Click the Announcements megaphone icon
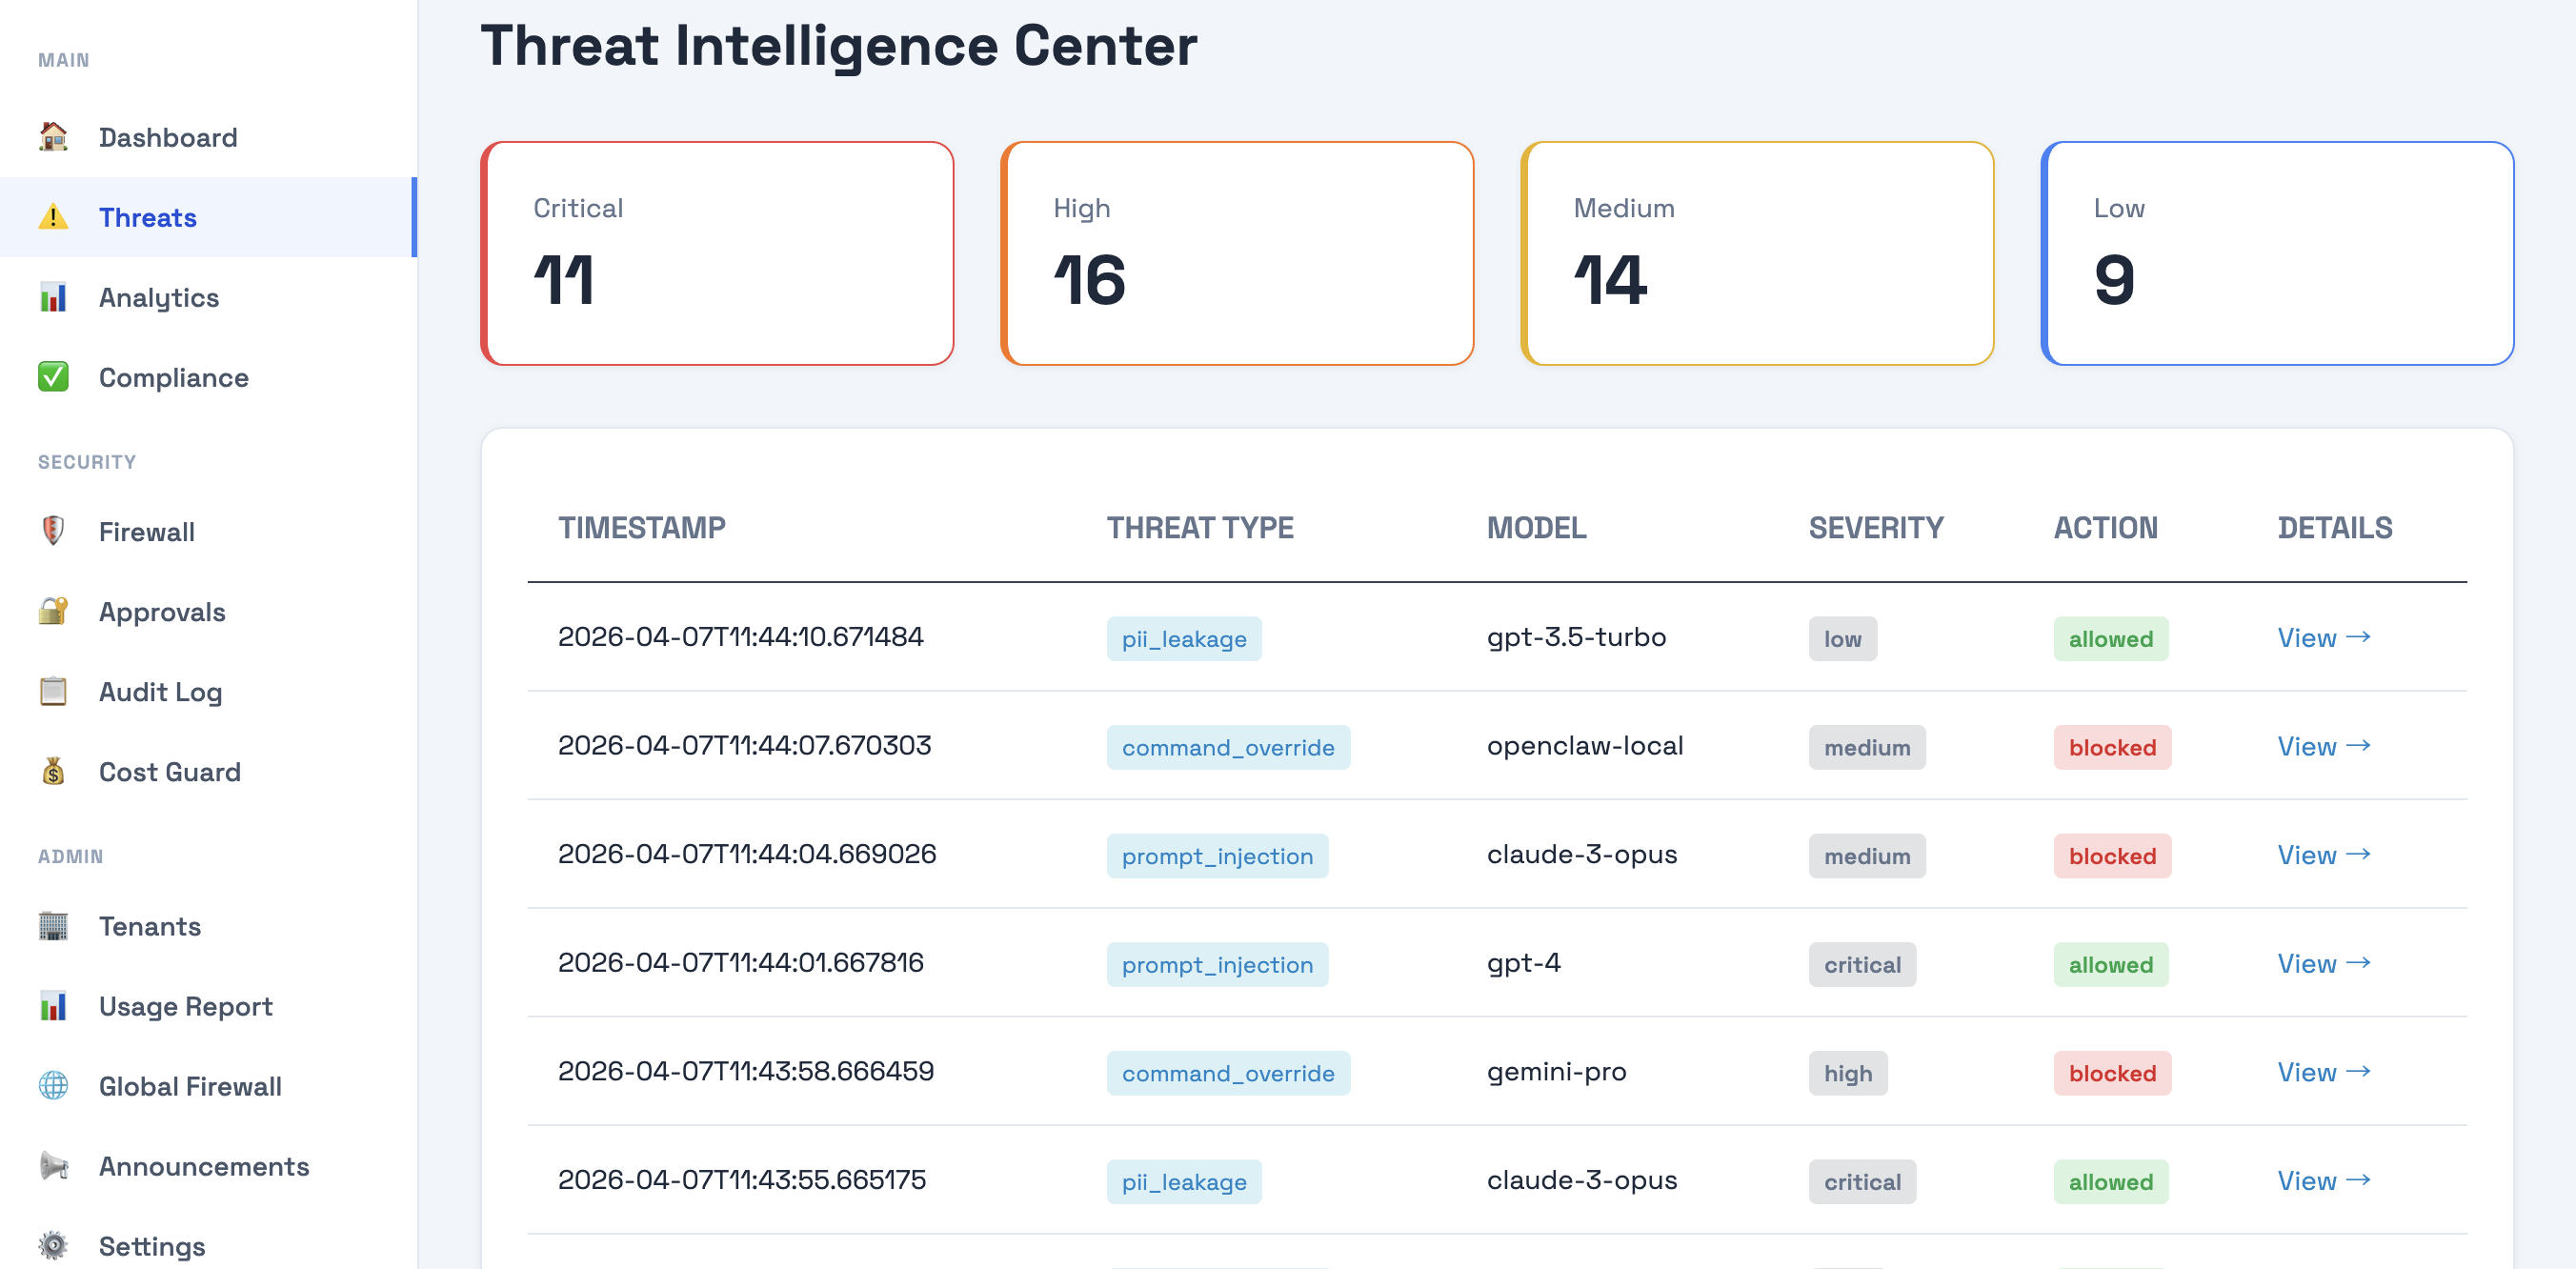Screen dimensions: 2576x1269 pyautogui.click(x=53, y=1165)
